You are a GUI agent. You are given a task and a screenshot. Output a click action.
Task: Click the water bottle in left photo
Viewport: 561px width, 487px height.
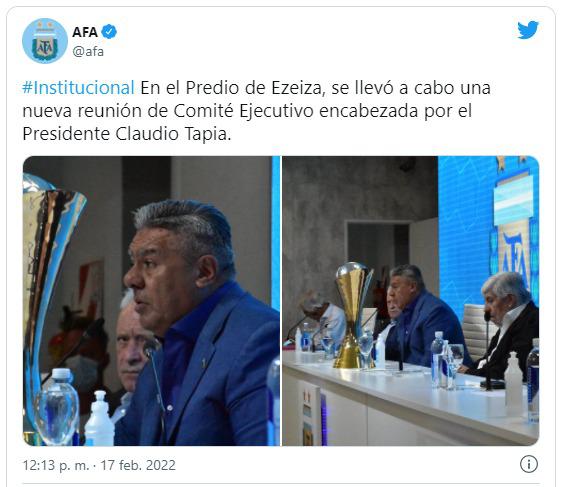pyautogui.click(x=57, y=407)
